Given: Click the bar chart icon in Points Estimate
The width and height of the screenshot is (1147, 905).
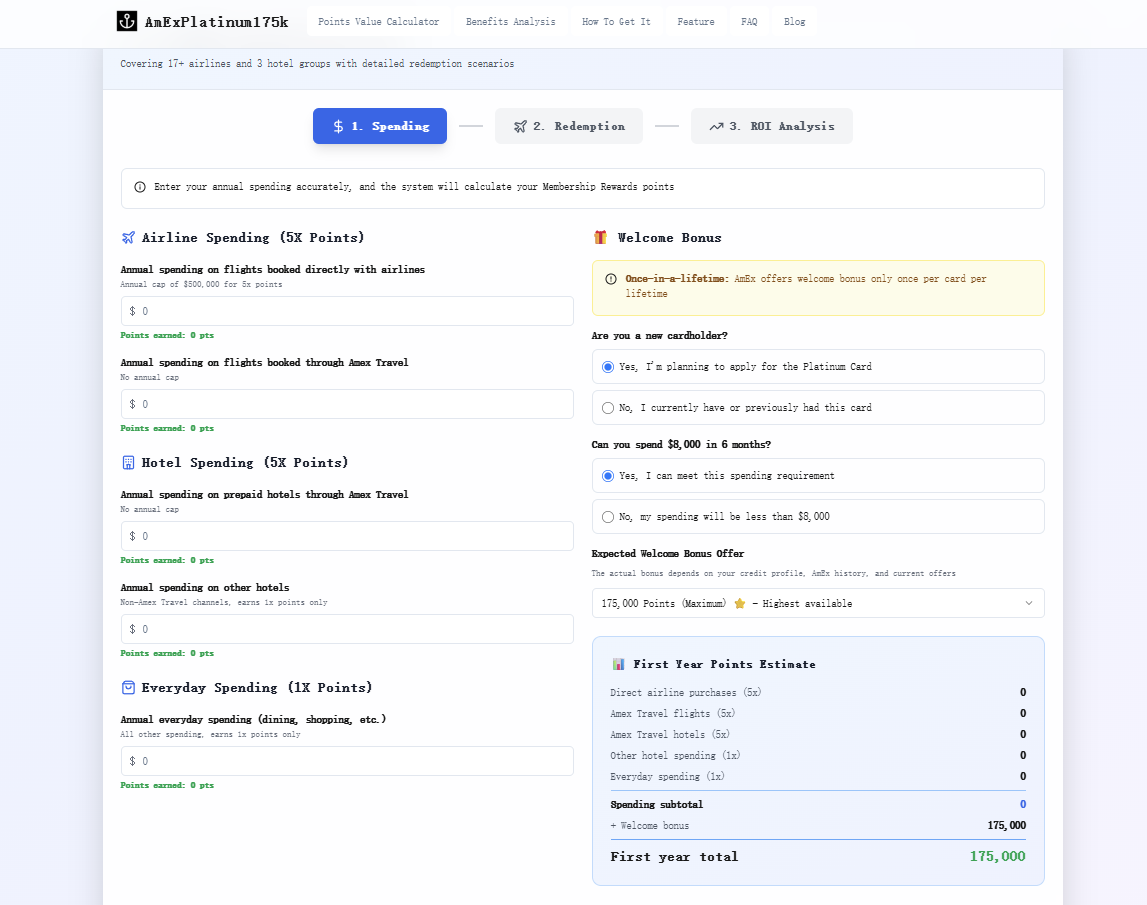Looking at the screenshot, I should pyautogui.click(x=618, y=663).
